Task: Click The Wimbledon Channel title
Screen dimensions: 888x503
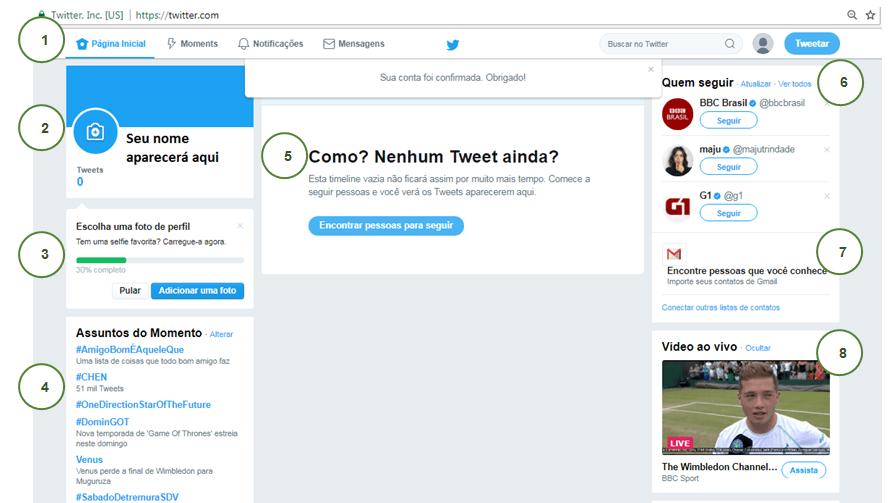Action: 719,467
